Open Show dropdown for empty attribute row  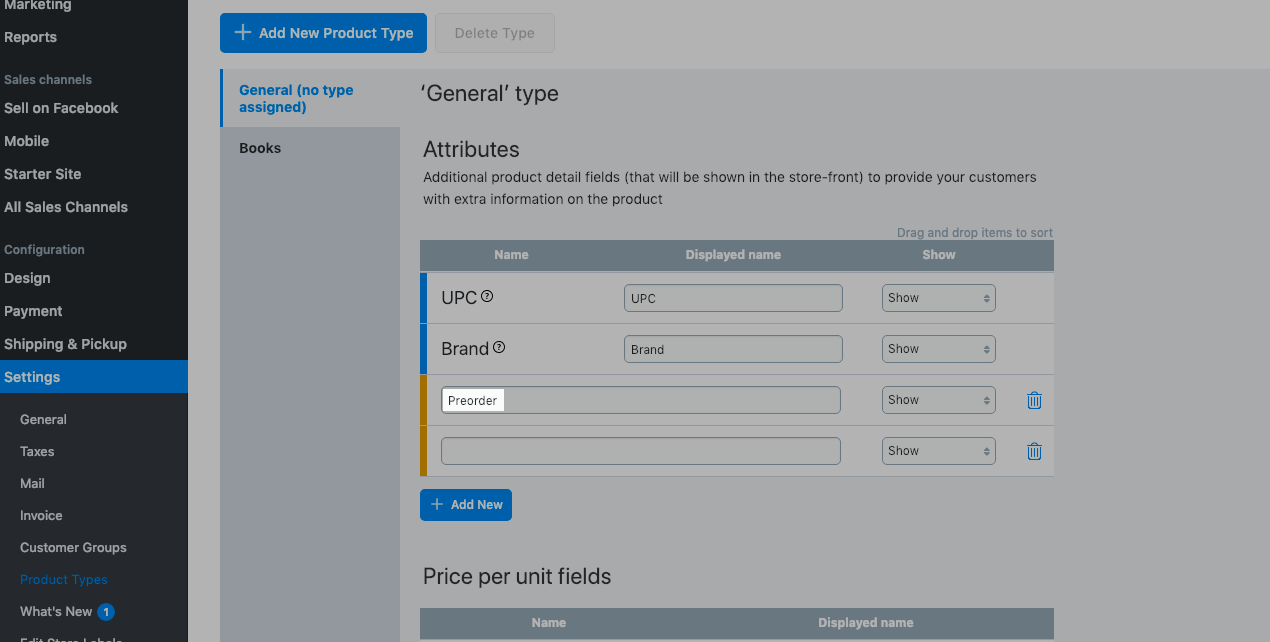(x=938, y=451)
